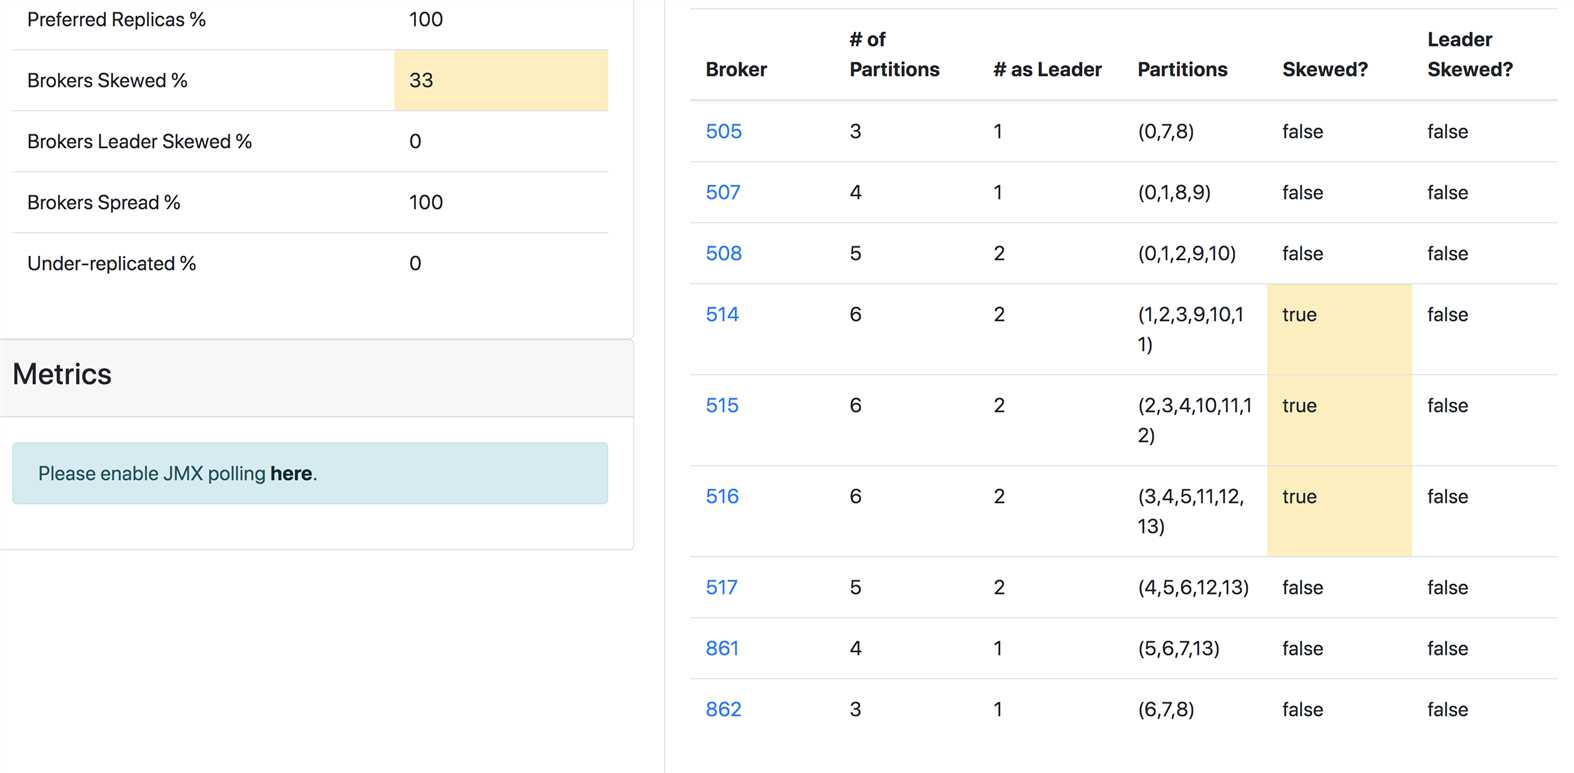Screen dimensions: 1574x773
Task: Click partitions cell (0,7,8)
Action: pyautogui.click(x=1165, y=131)
